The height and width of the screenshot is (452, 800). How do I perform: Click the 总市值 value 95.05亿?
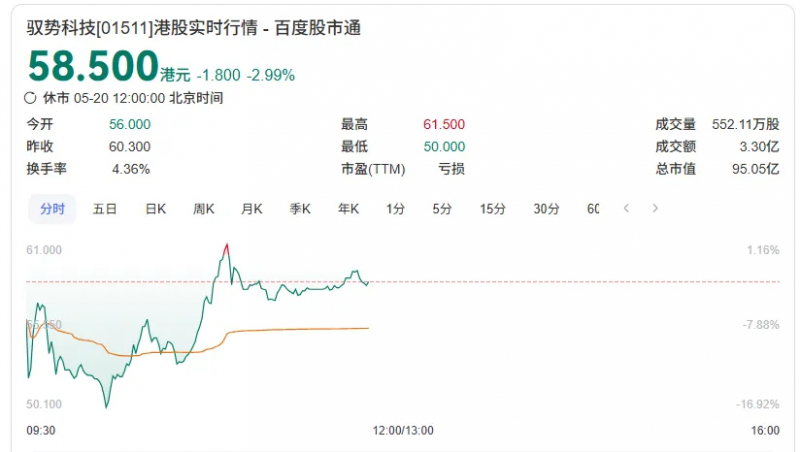[x=756, y=169]
